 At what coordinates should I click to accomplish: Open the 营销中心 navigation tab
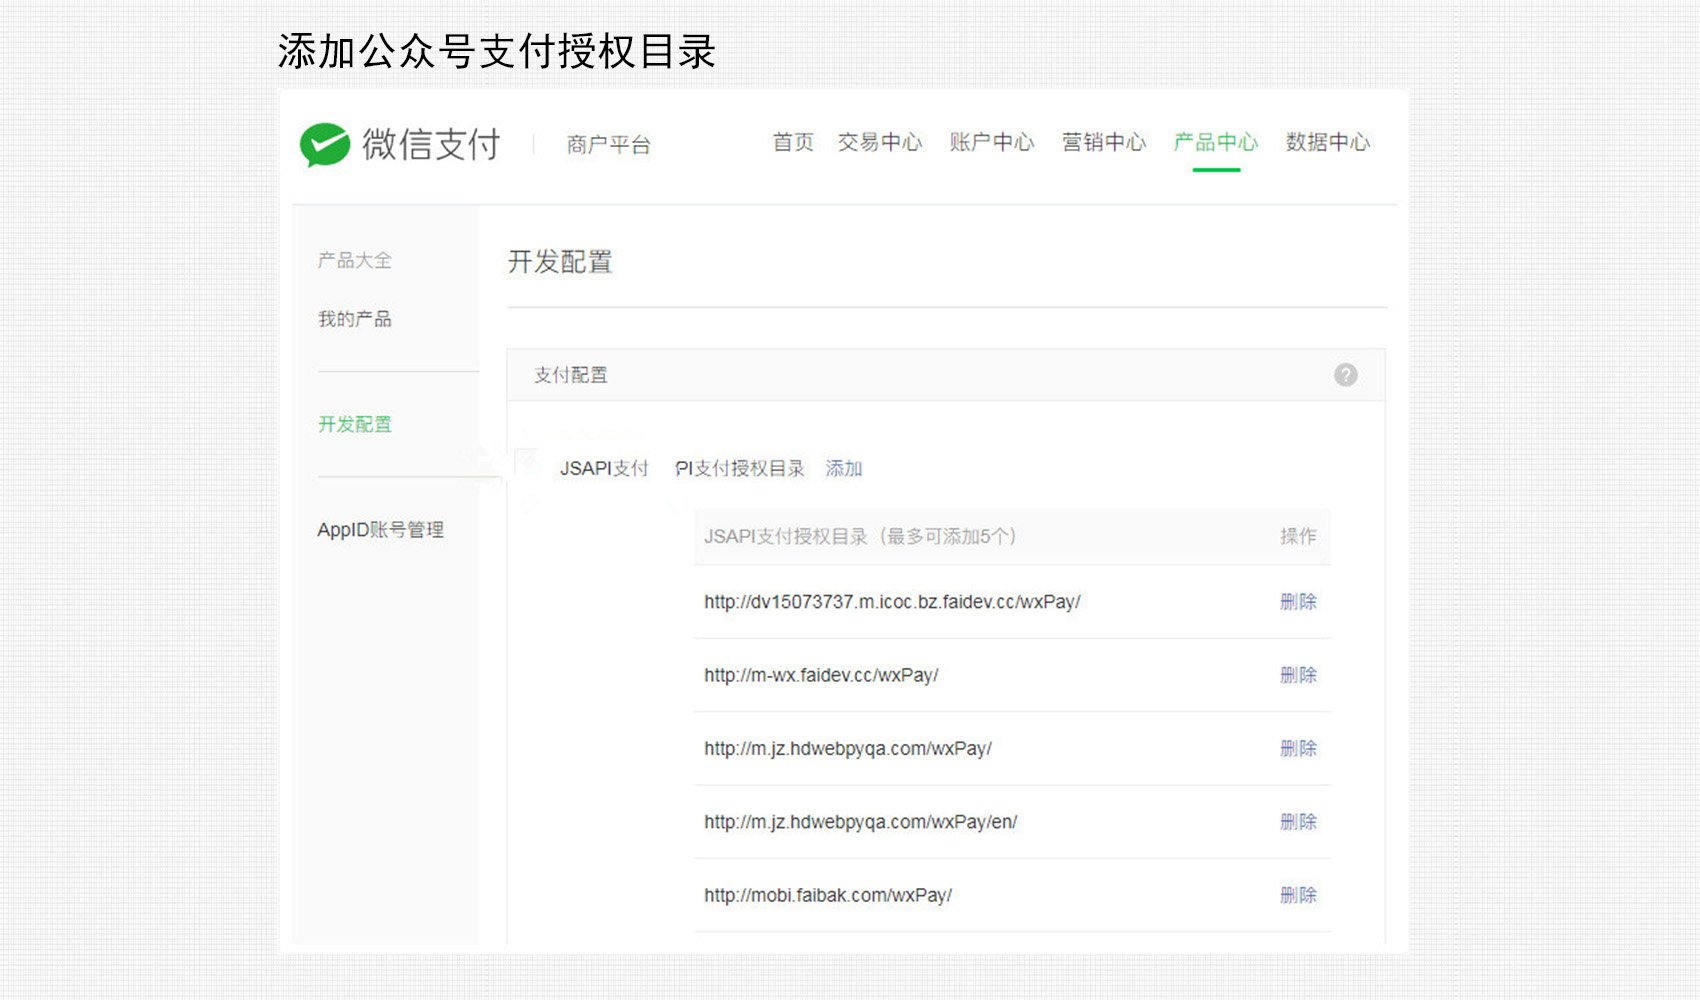tap(1104, 142)
